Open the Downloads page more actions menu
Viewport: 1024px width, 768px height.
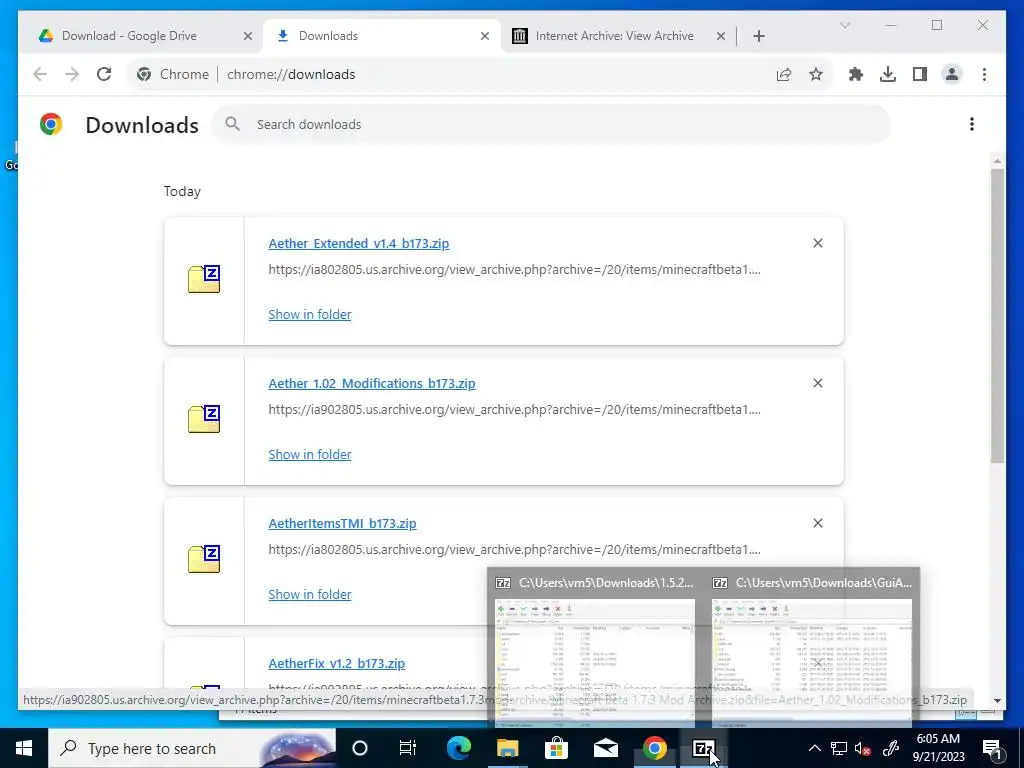972,124
